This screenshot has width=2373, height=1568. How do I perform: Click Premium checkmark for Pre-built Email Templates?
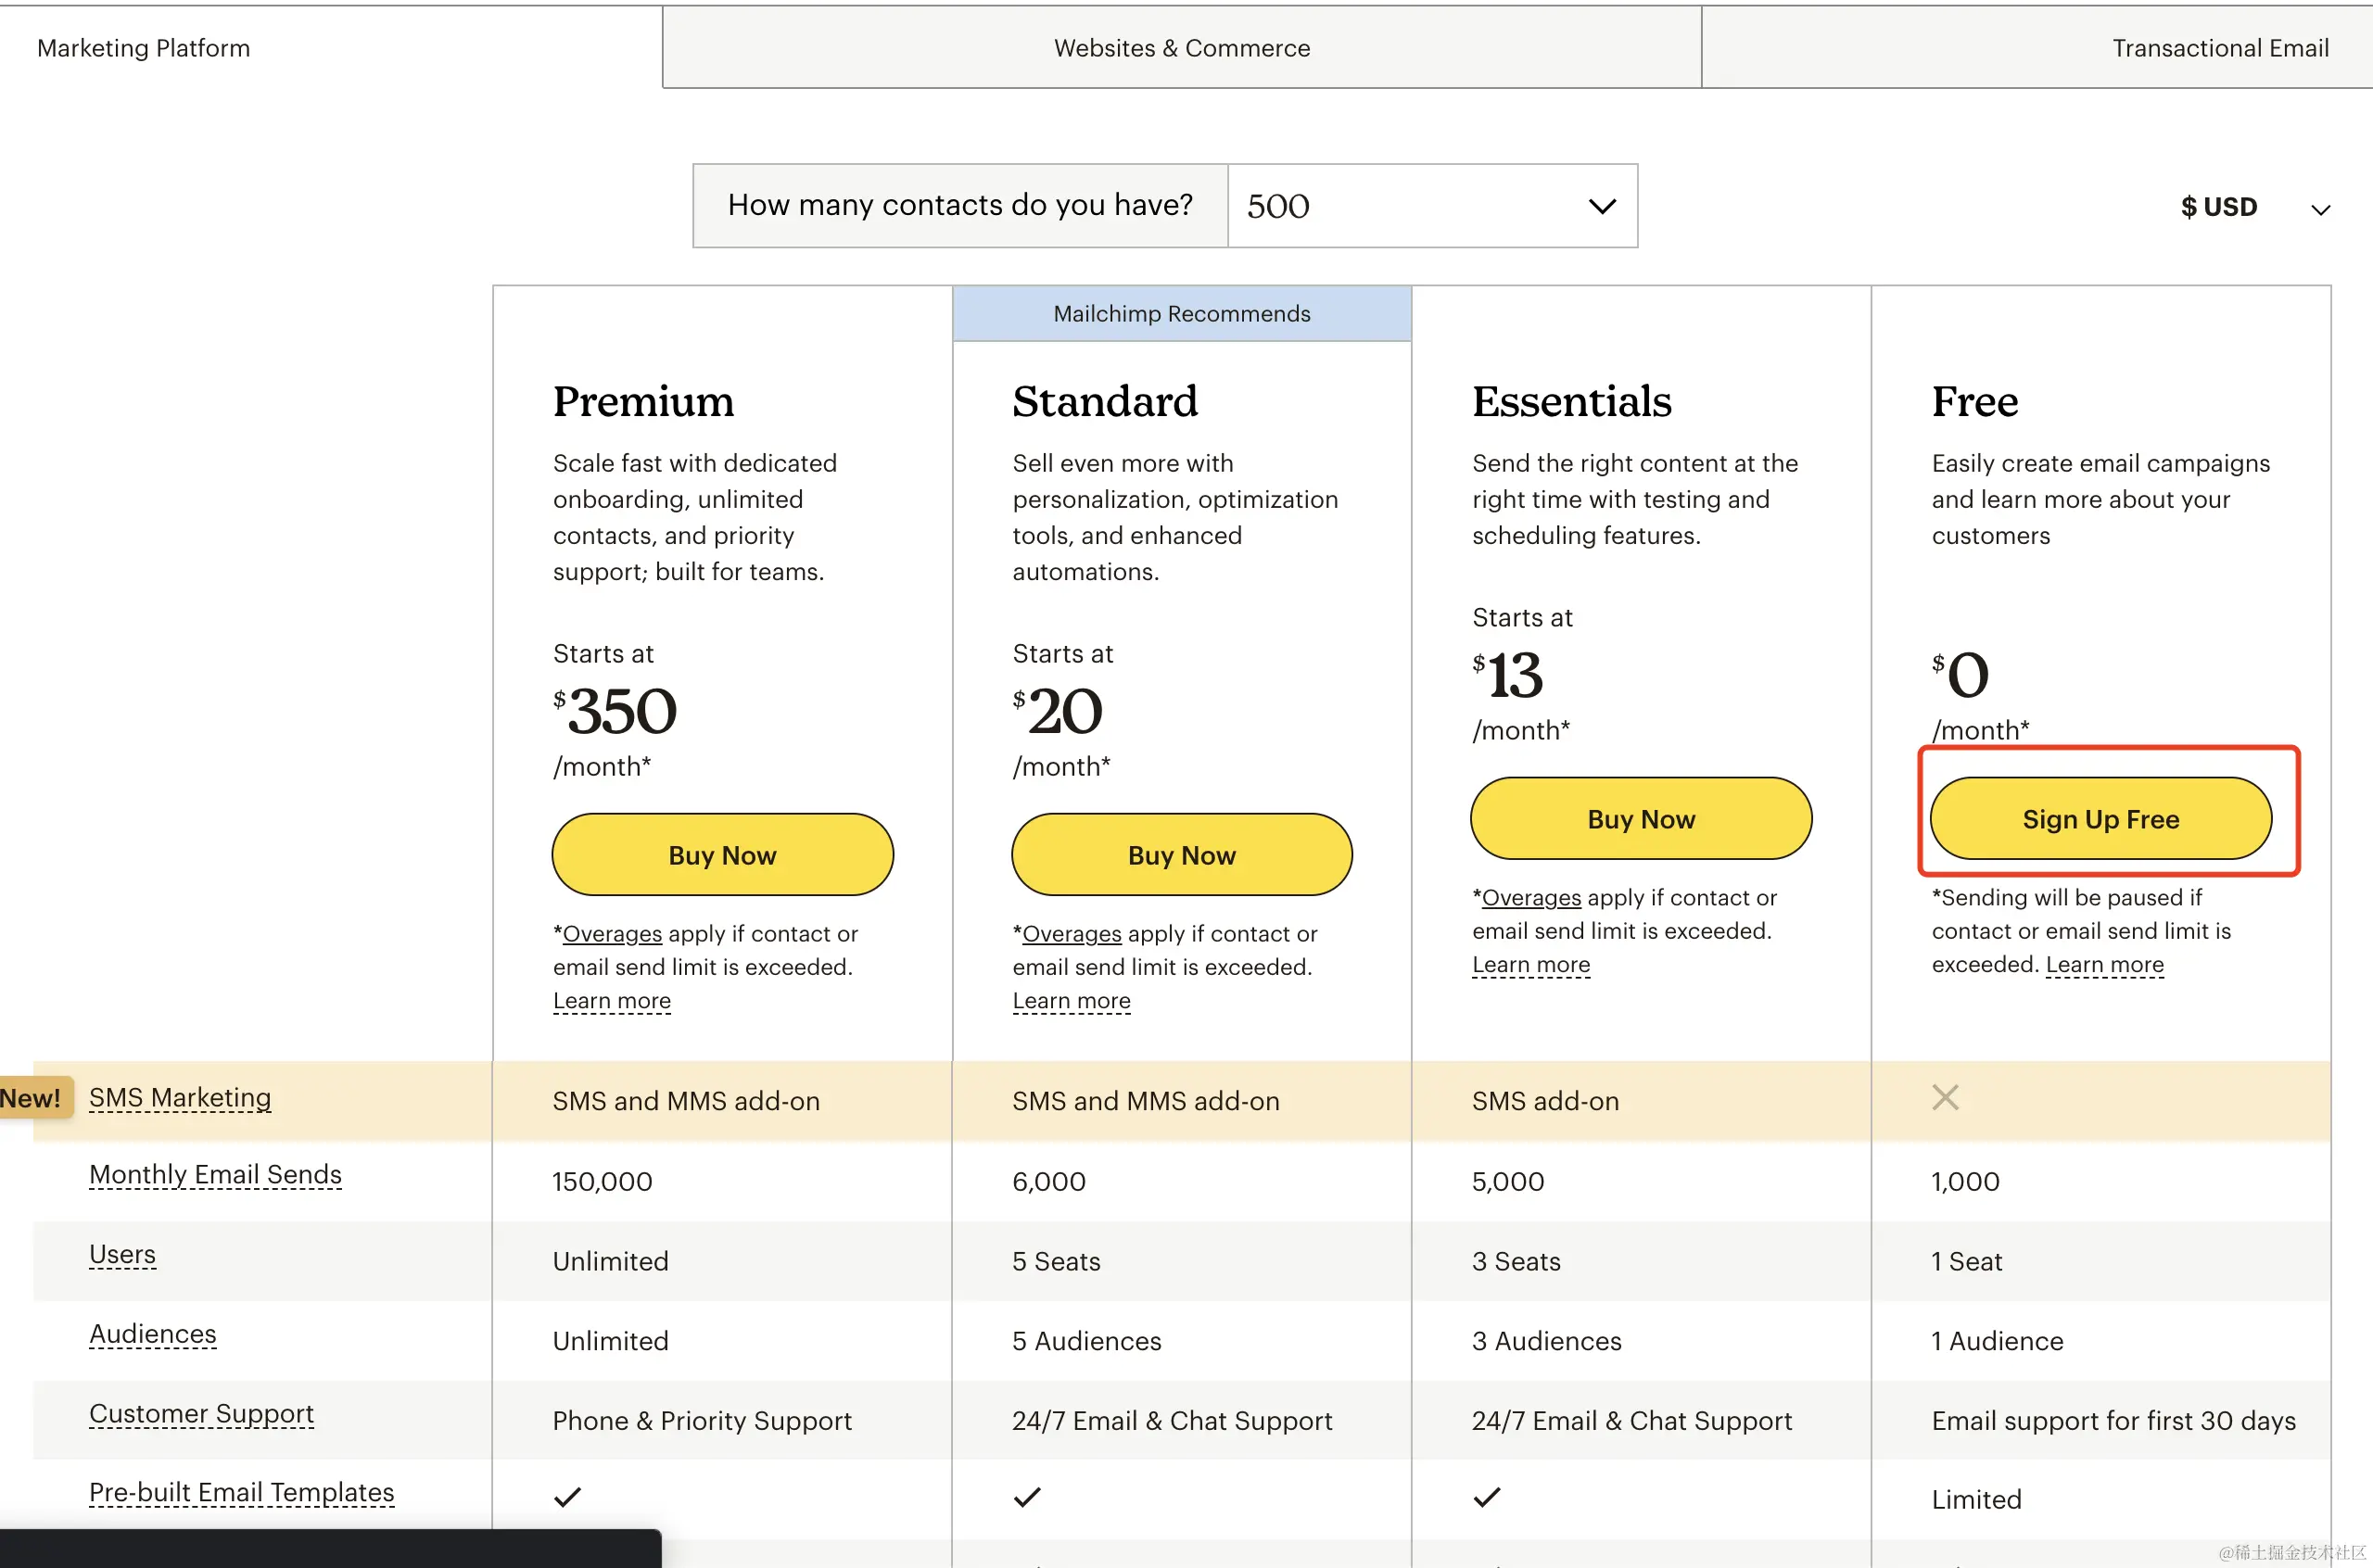[x=567, y=1497]
